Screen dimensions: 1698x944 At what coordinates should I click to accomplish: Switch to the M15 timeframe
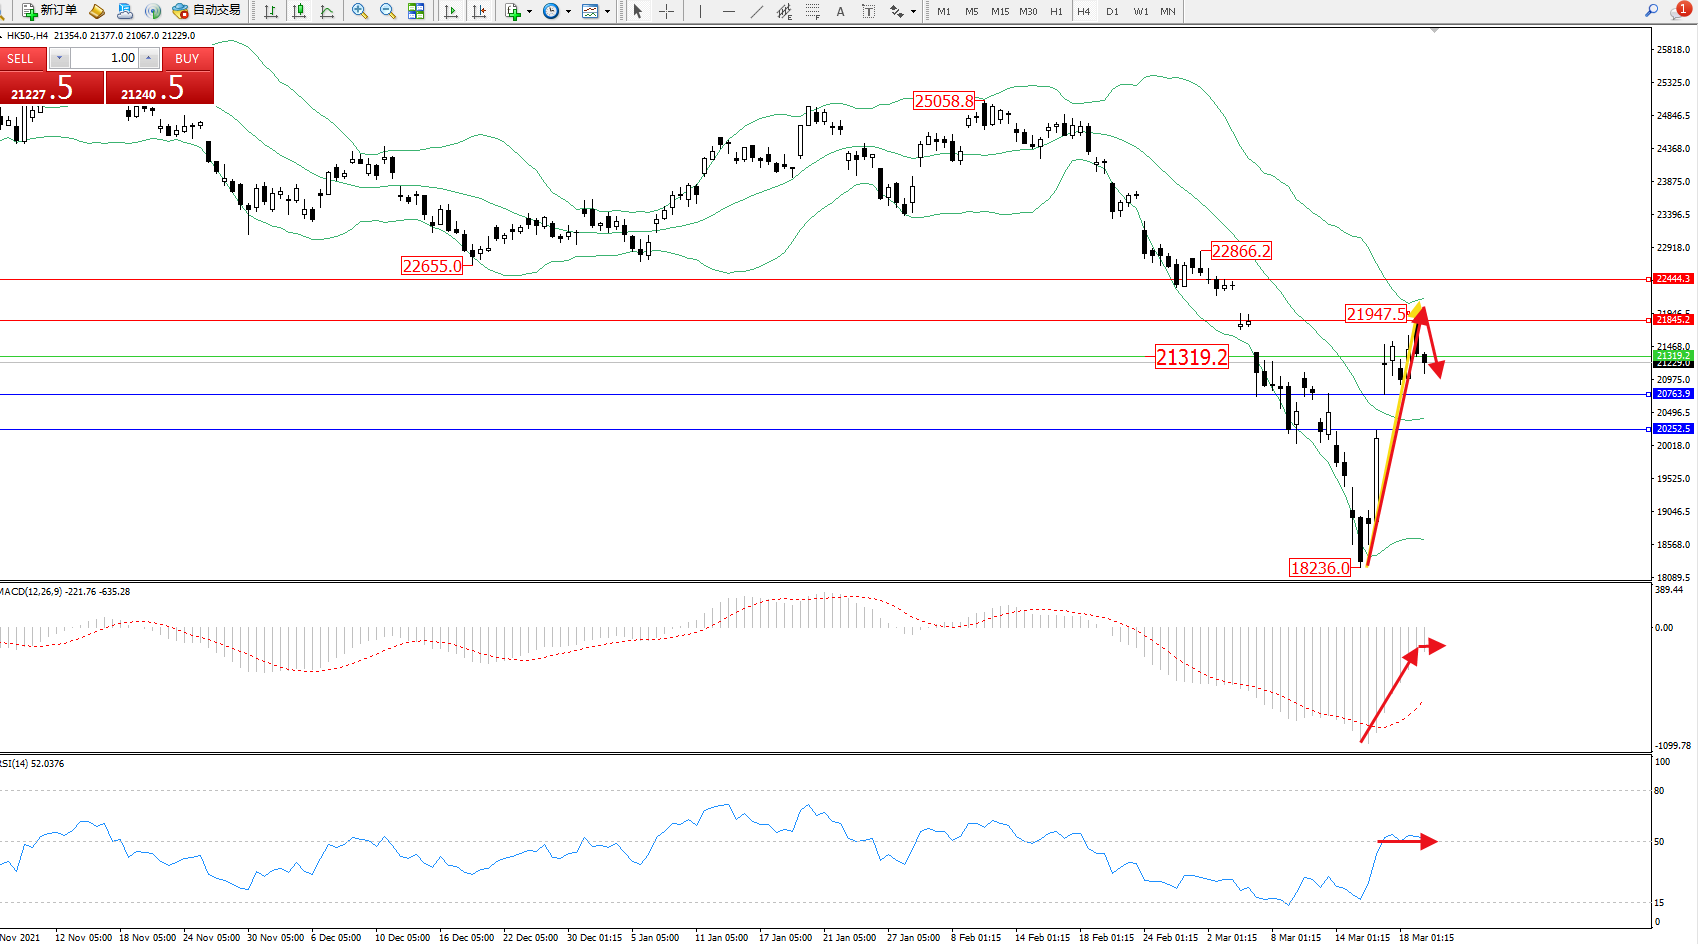point(1000,12)
